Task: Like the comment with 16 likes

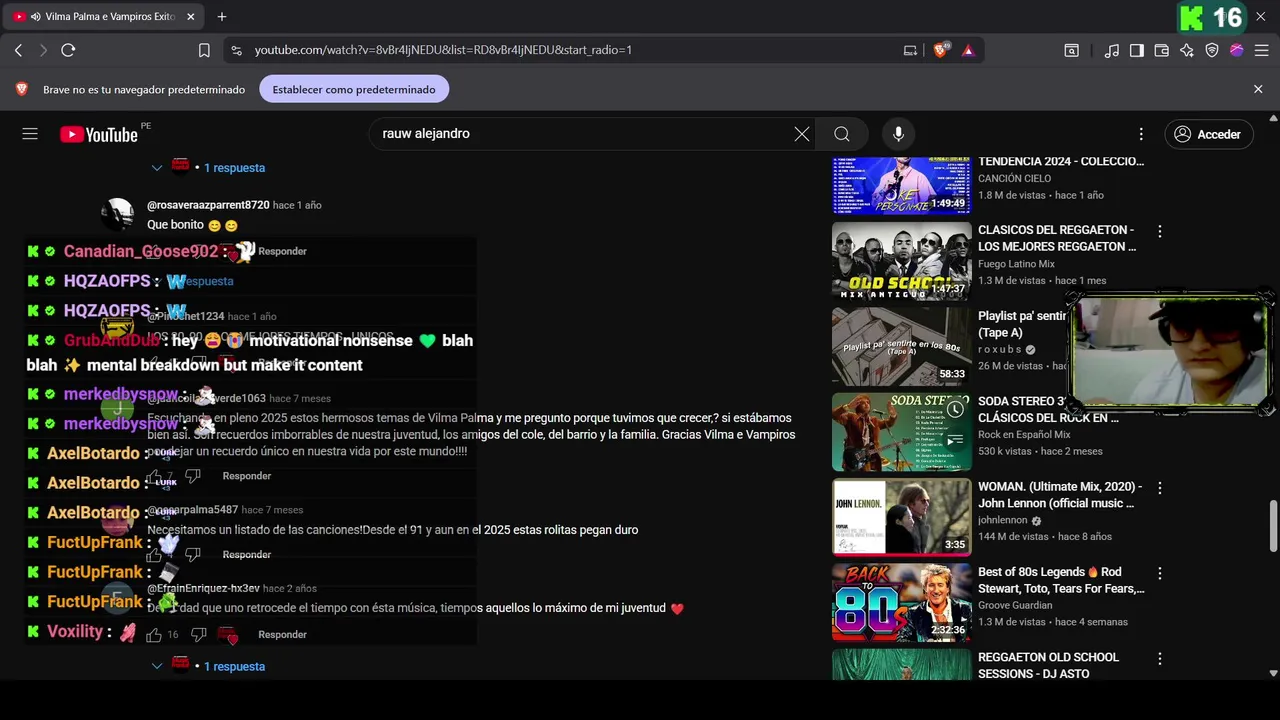Action: (x=154, y=635)
